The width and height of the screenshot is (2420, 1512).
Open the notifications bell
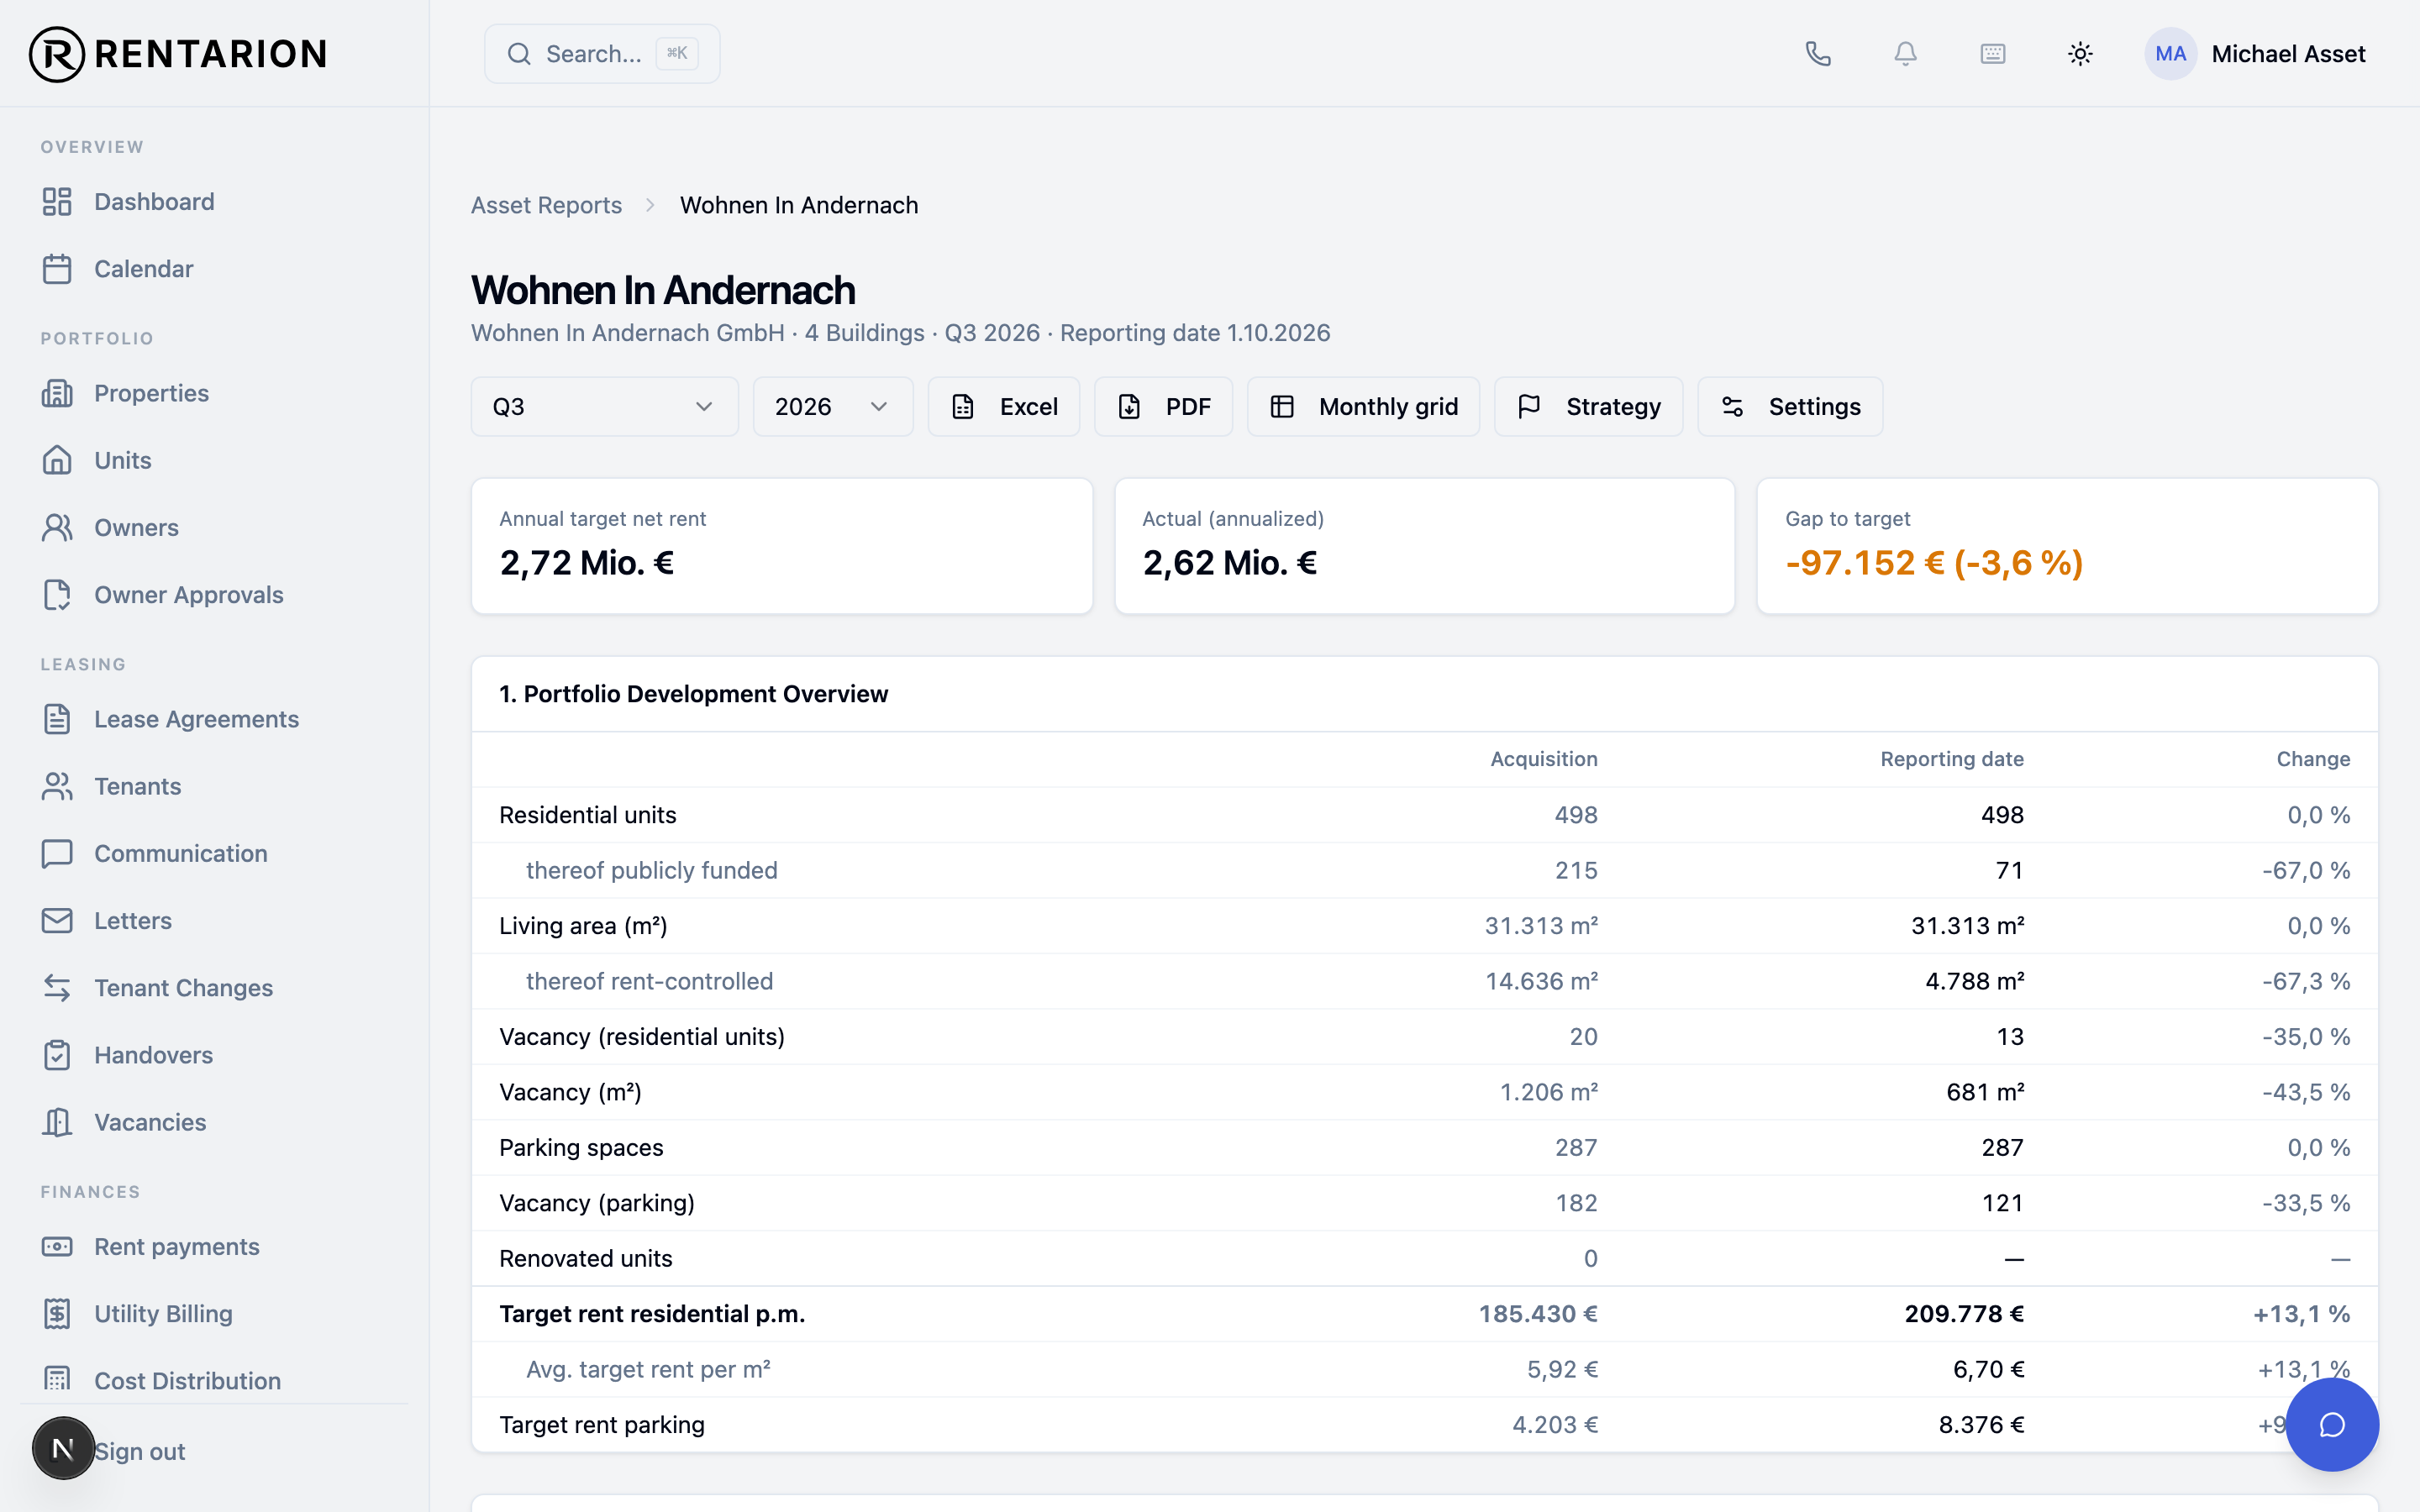pyautogui.click(x=1905, y=54)
